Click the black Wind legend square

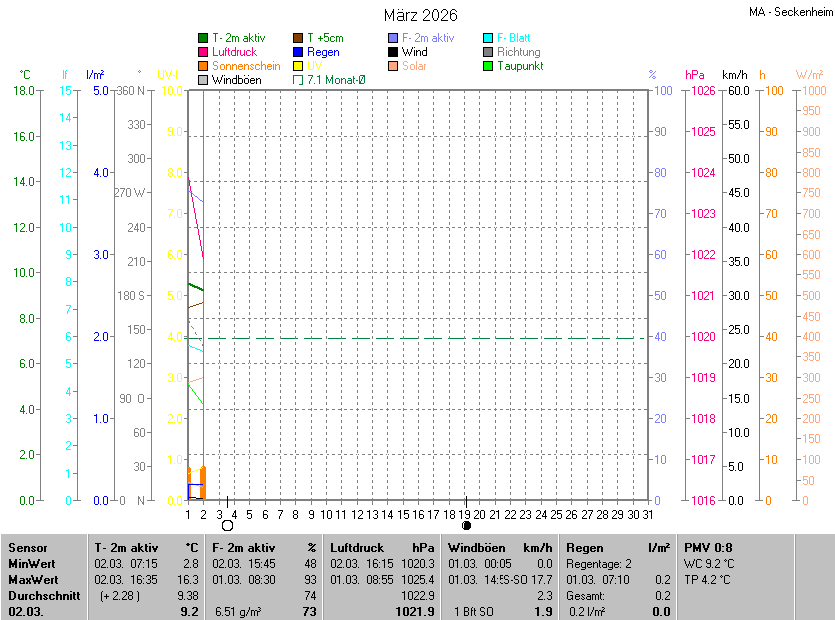[393, 52]
